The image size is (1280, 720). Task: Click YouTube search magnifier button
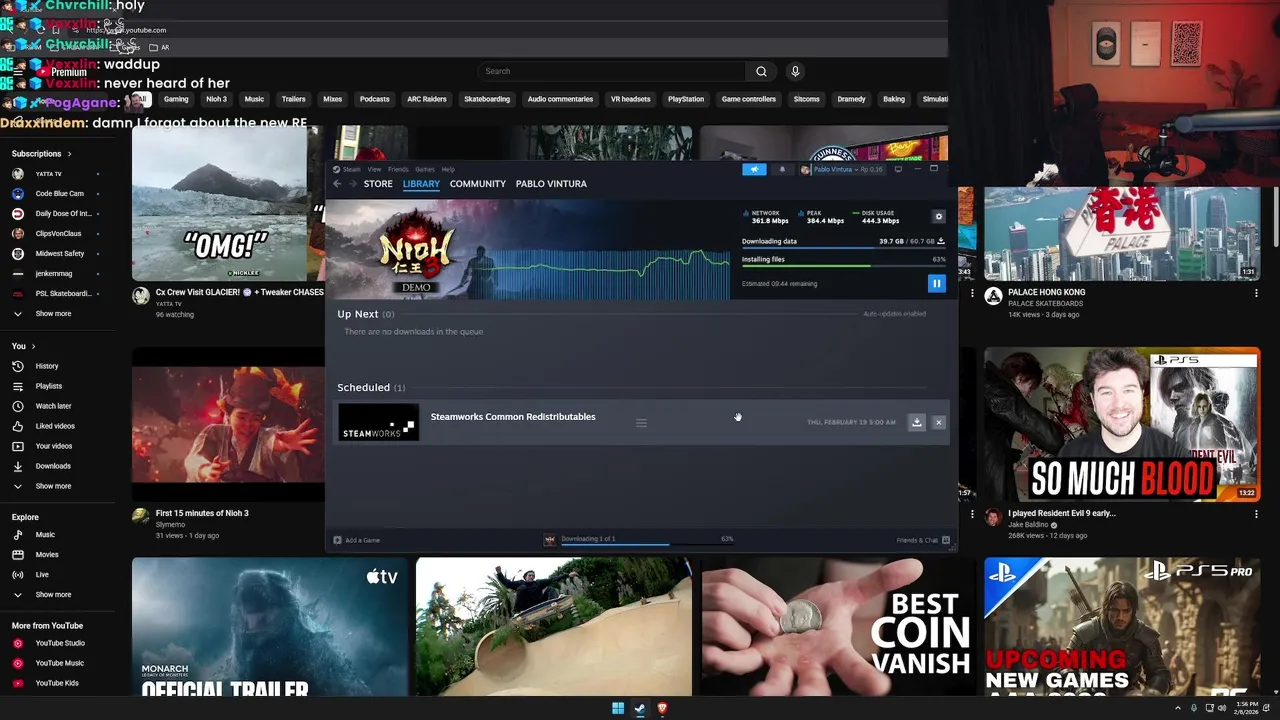coord(761,71)
